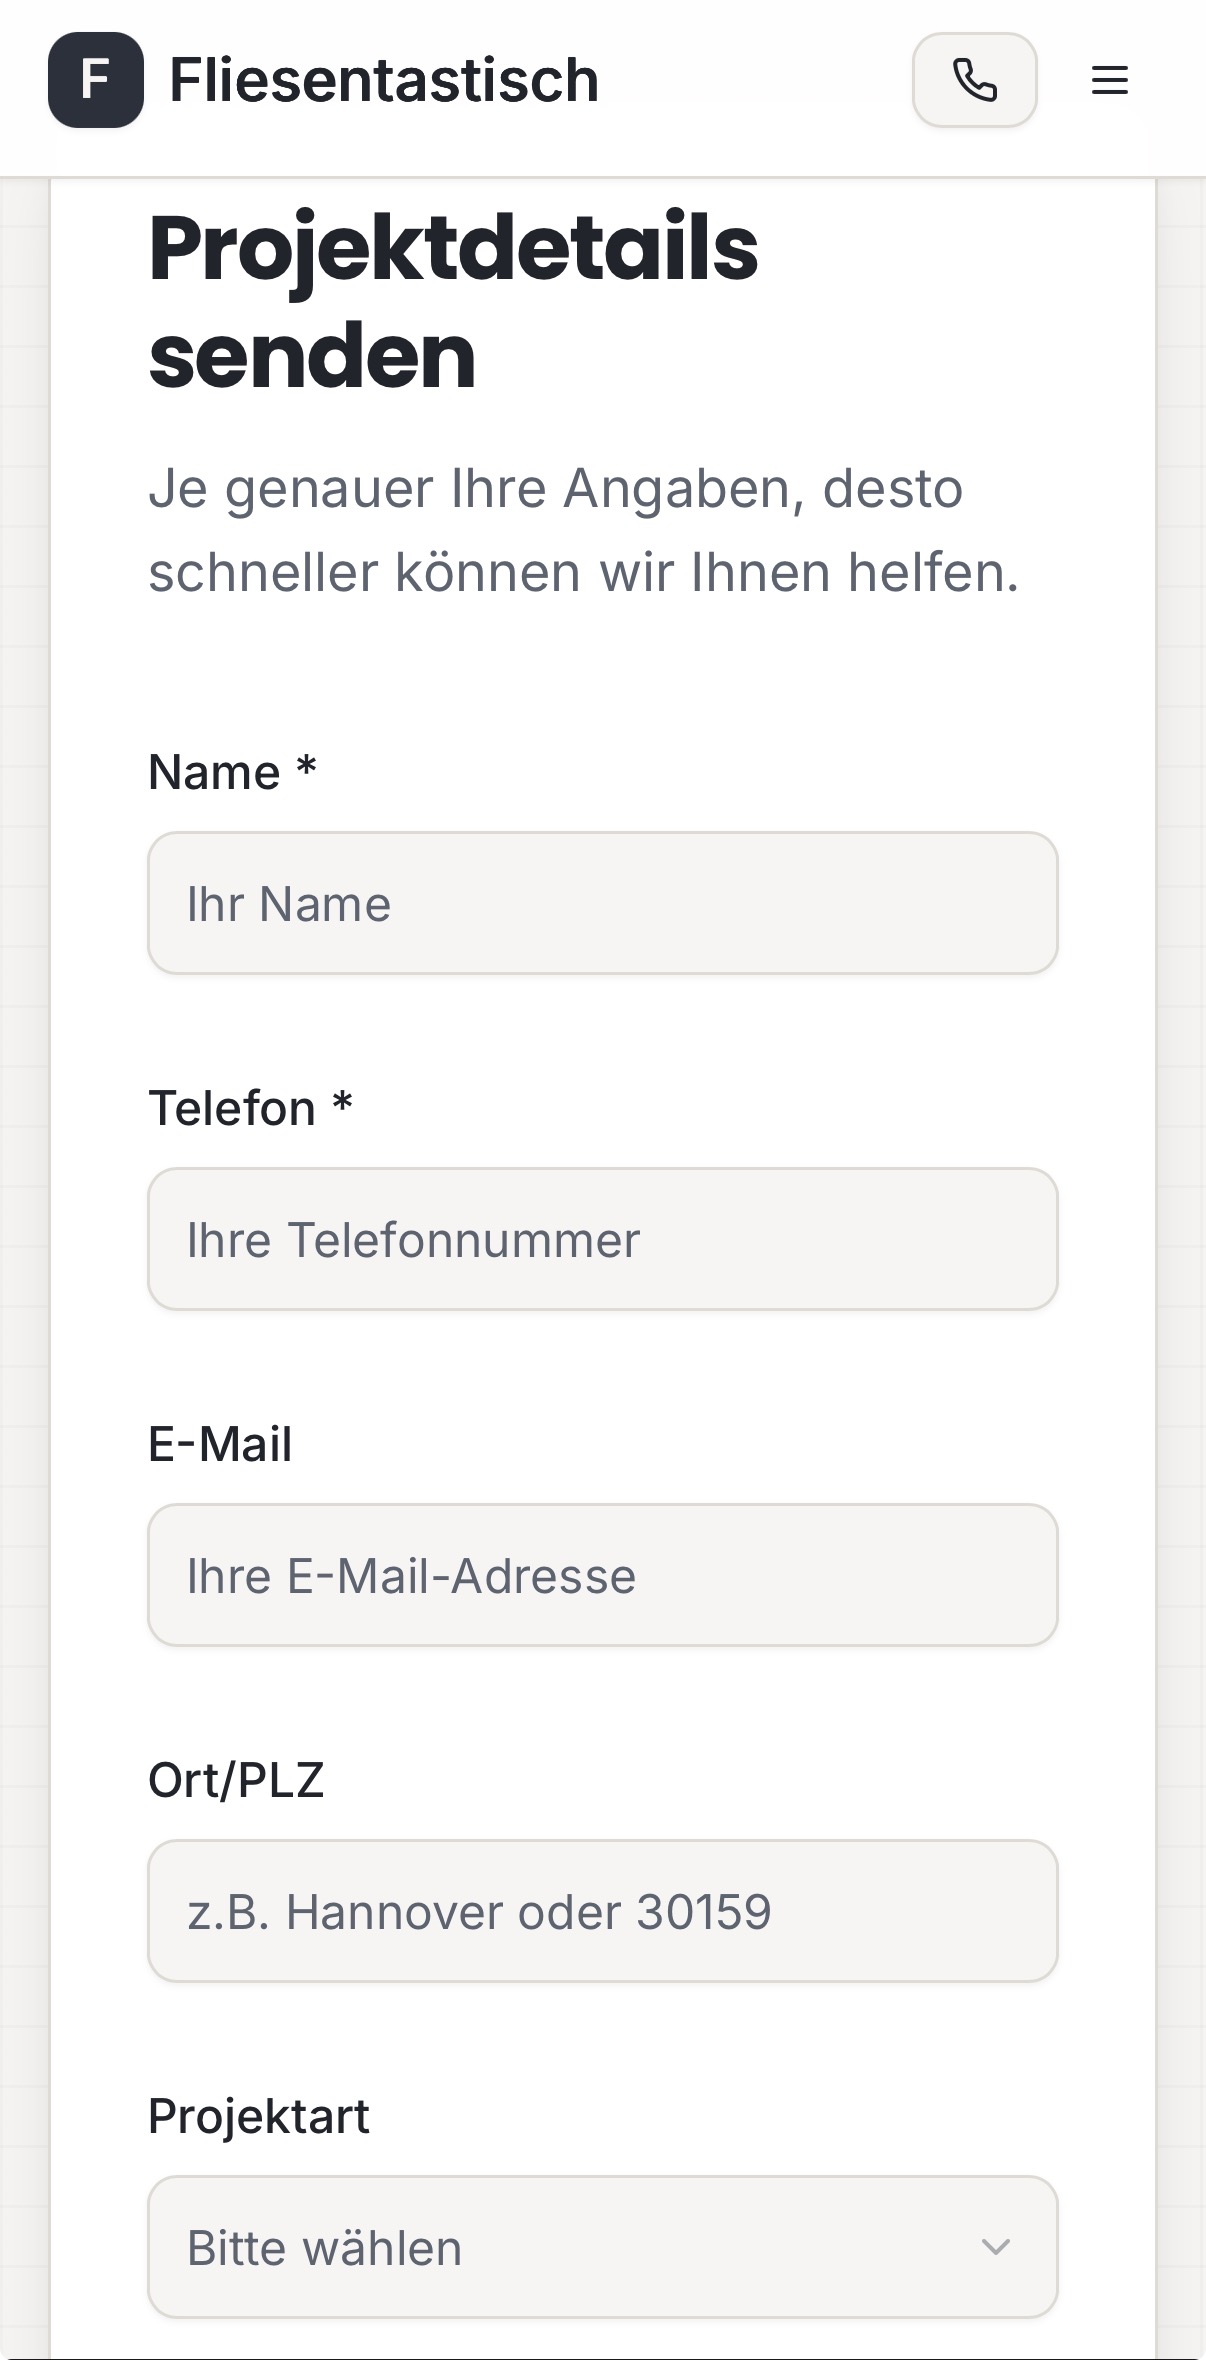Open the Fliesentastisch brand home link
Image resolution: width=1206 pixels, height=2360 pixels.
point(384,80)
